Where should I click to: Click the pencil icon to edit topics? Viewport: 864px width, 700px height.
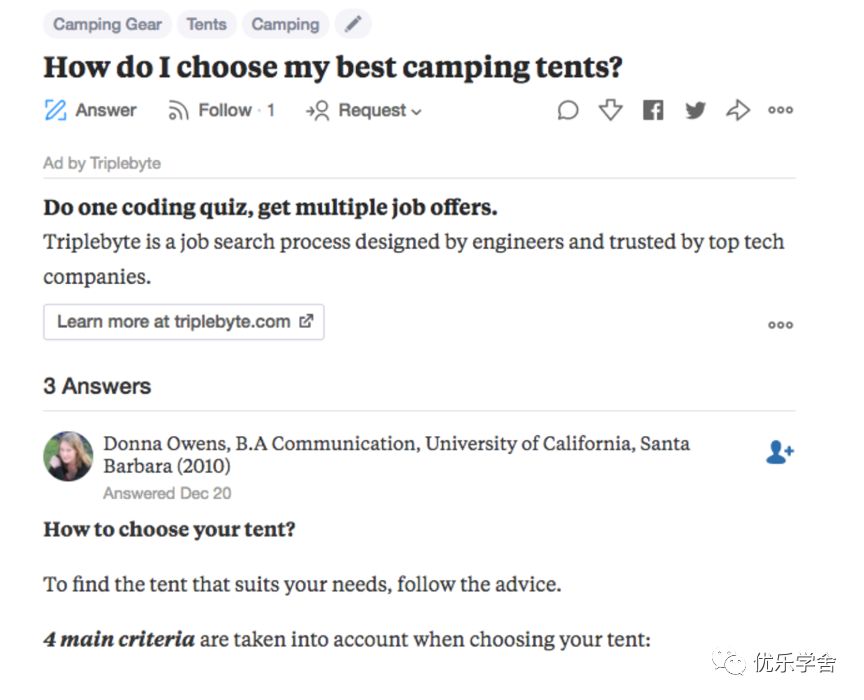352,24
